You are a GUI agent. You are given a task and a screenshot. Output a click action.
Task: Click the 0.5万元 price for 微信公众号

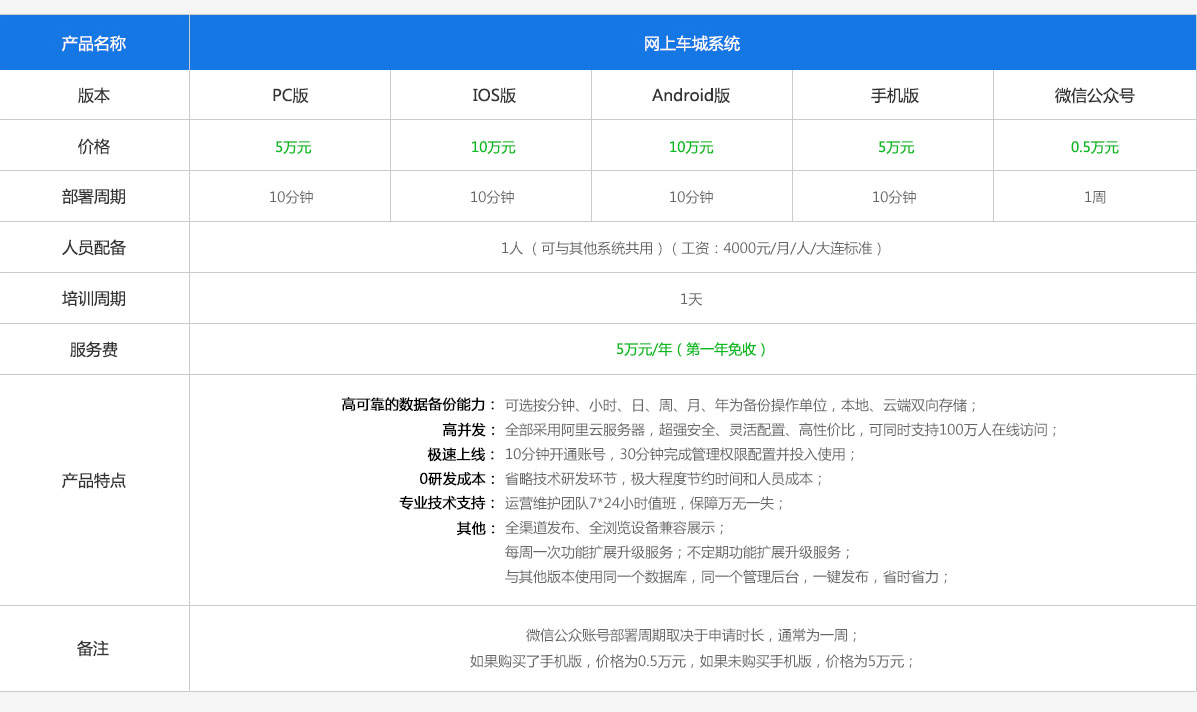[x=1094, y=147]
